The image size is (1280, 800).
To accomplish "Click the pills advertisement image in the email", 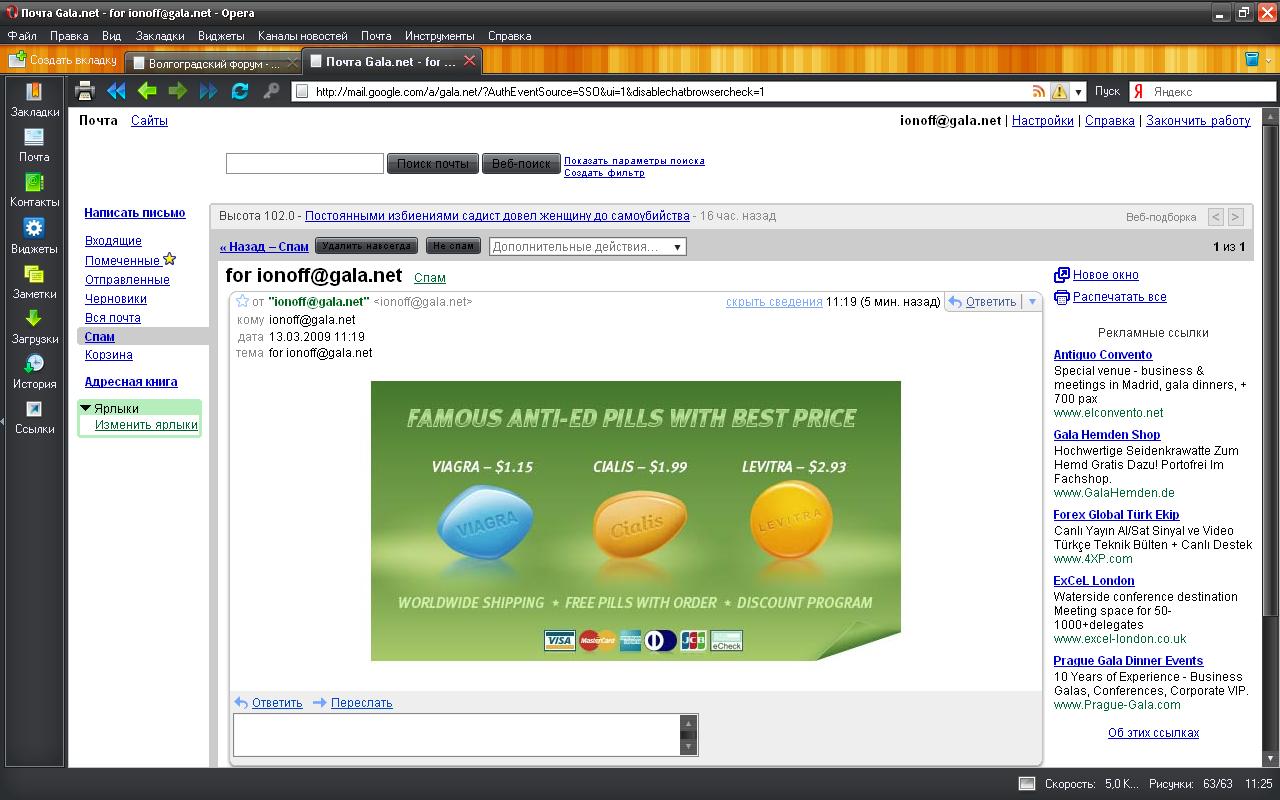I will click(636, 521).
